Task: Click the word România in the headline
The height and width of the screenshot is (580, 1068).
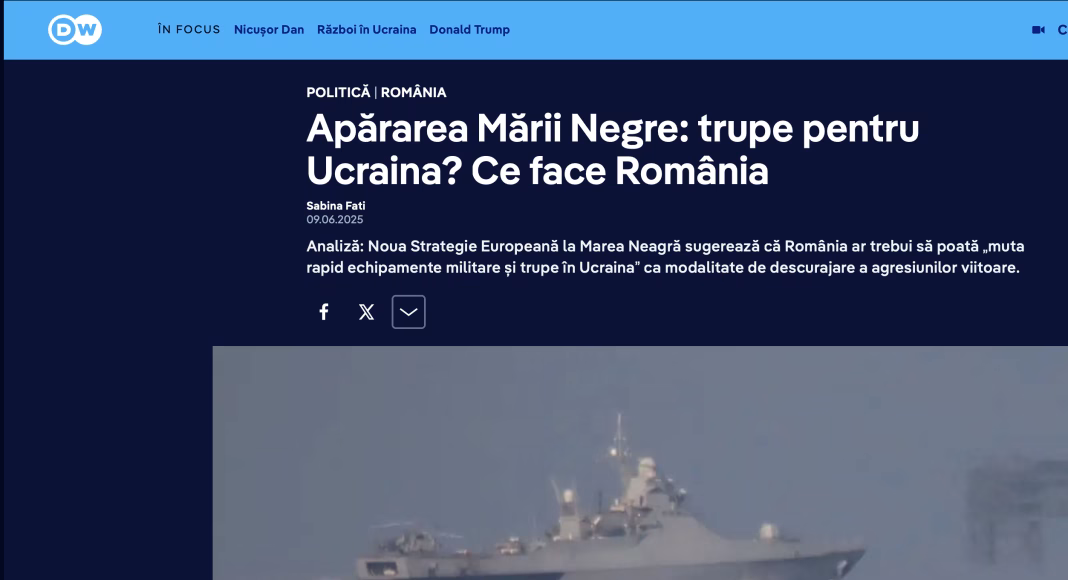Action: point(692,171)
